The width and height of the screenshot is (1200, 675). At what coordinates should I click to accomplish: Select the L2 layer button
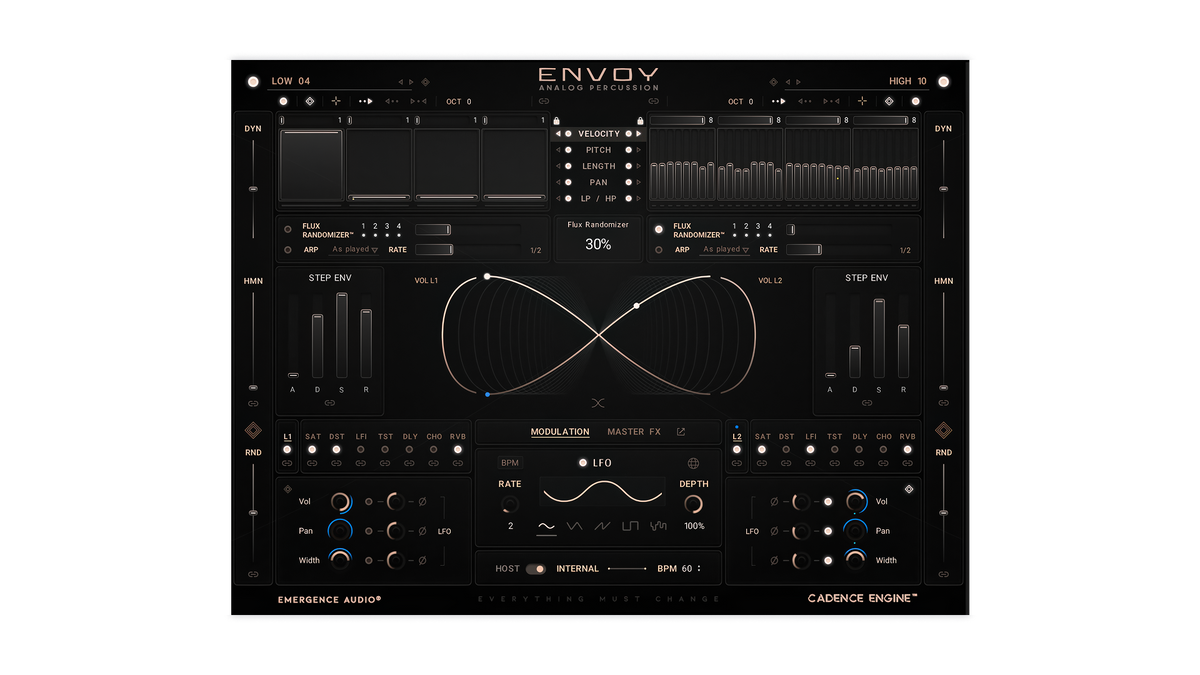pyautogui.click(x=737, y=437)
